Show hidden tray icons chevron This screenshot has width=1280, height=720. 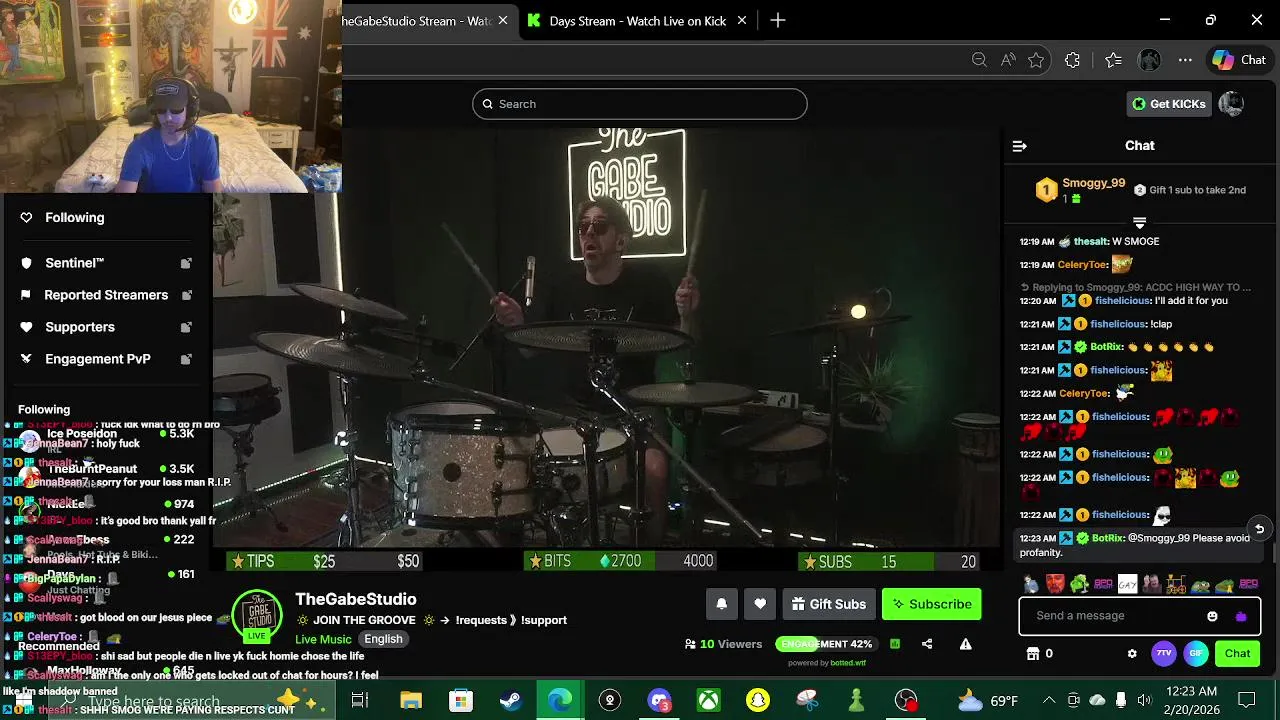pos(1048,700)
